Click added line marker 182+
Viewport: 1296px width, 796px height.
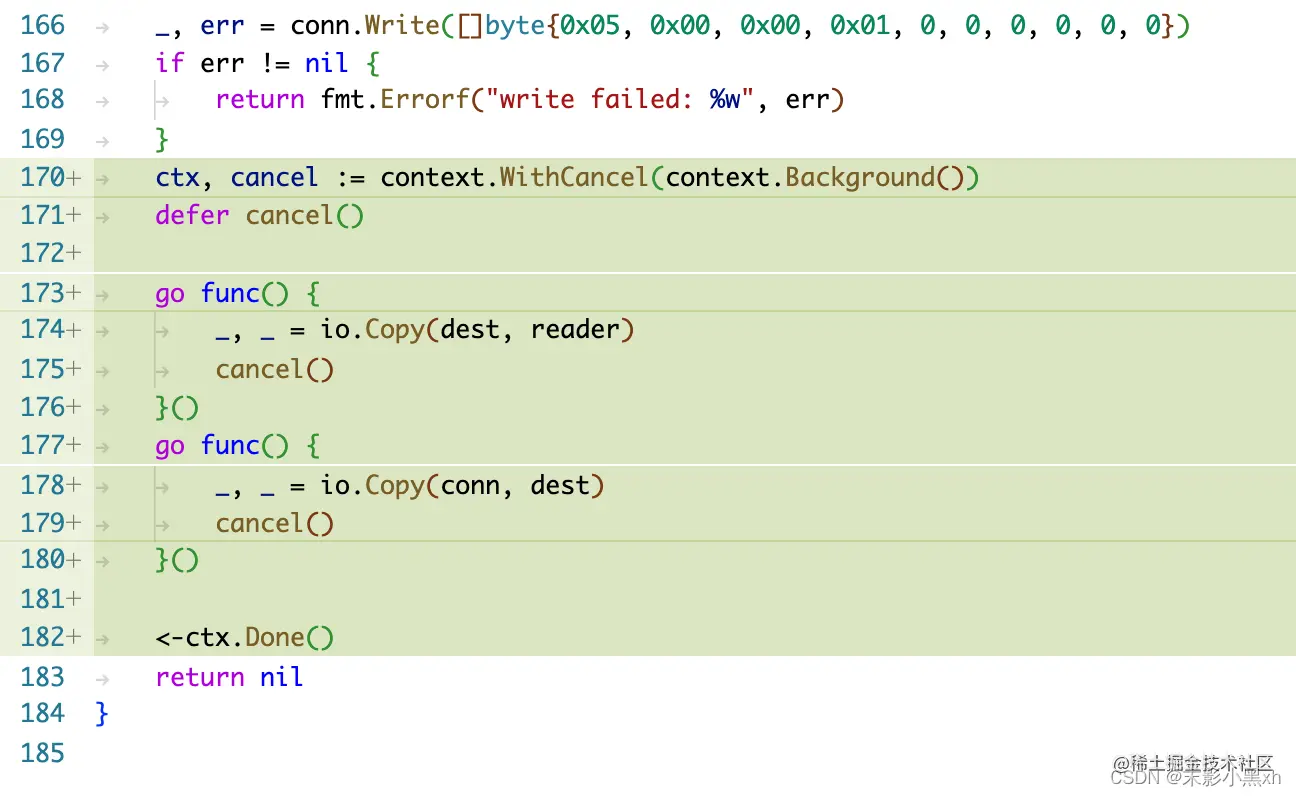coord(50,637)
